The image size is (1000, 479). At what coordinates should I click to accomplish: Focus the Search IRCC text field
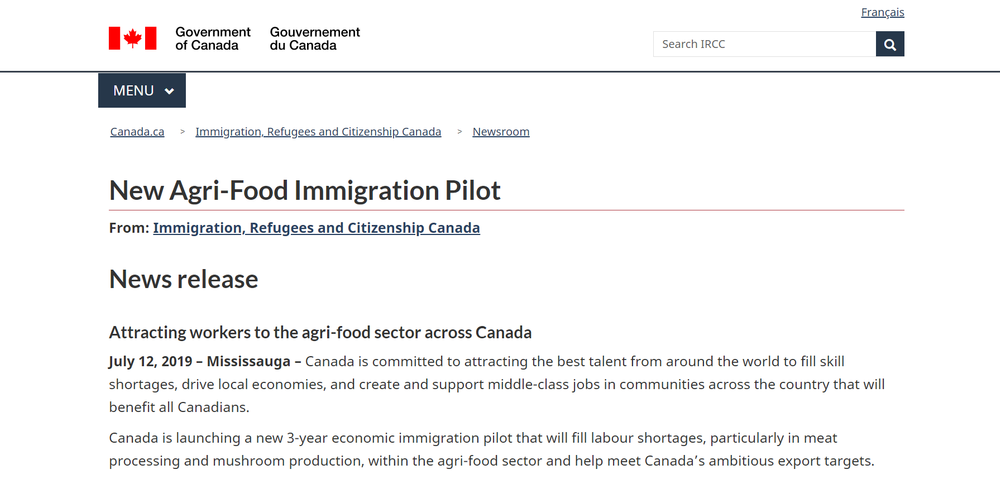coord(764,44)
